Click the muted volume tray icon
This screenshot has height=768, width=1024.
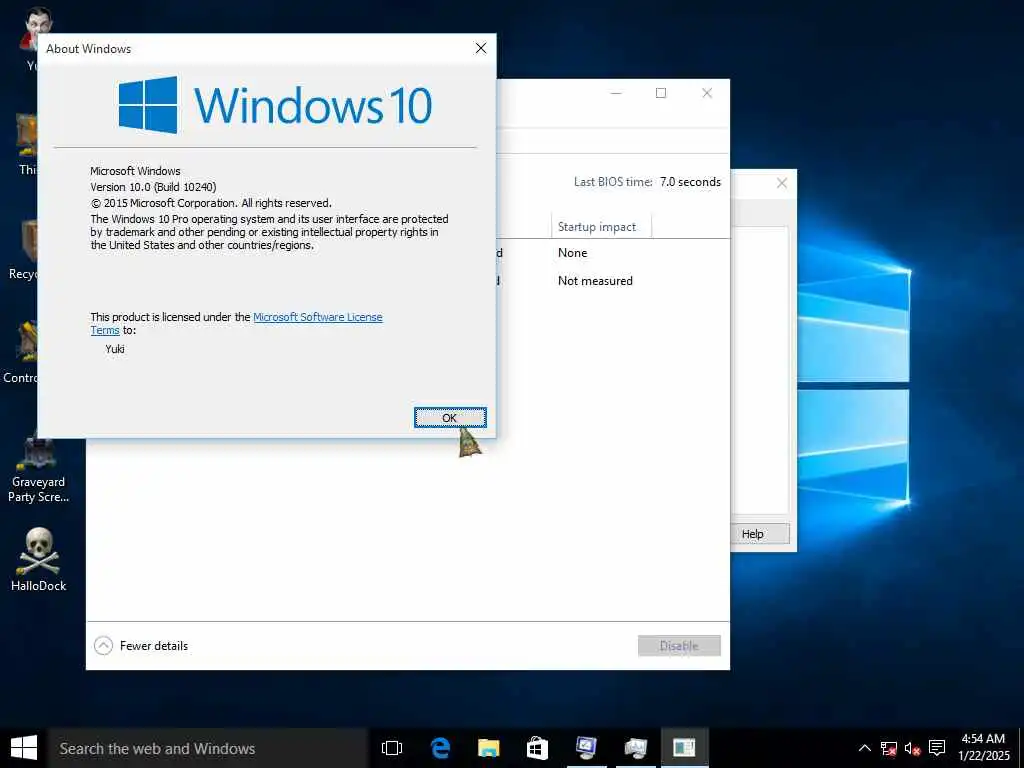[912, 748]
